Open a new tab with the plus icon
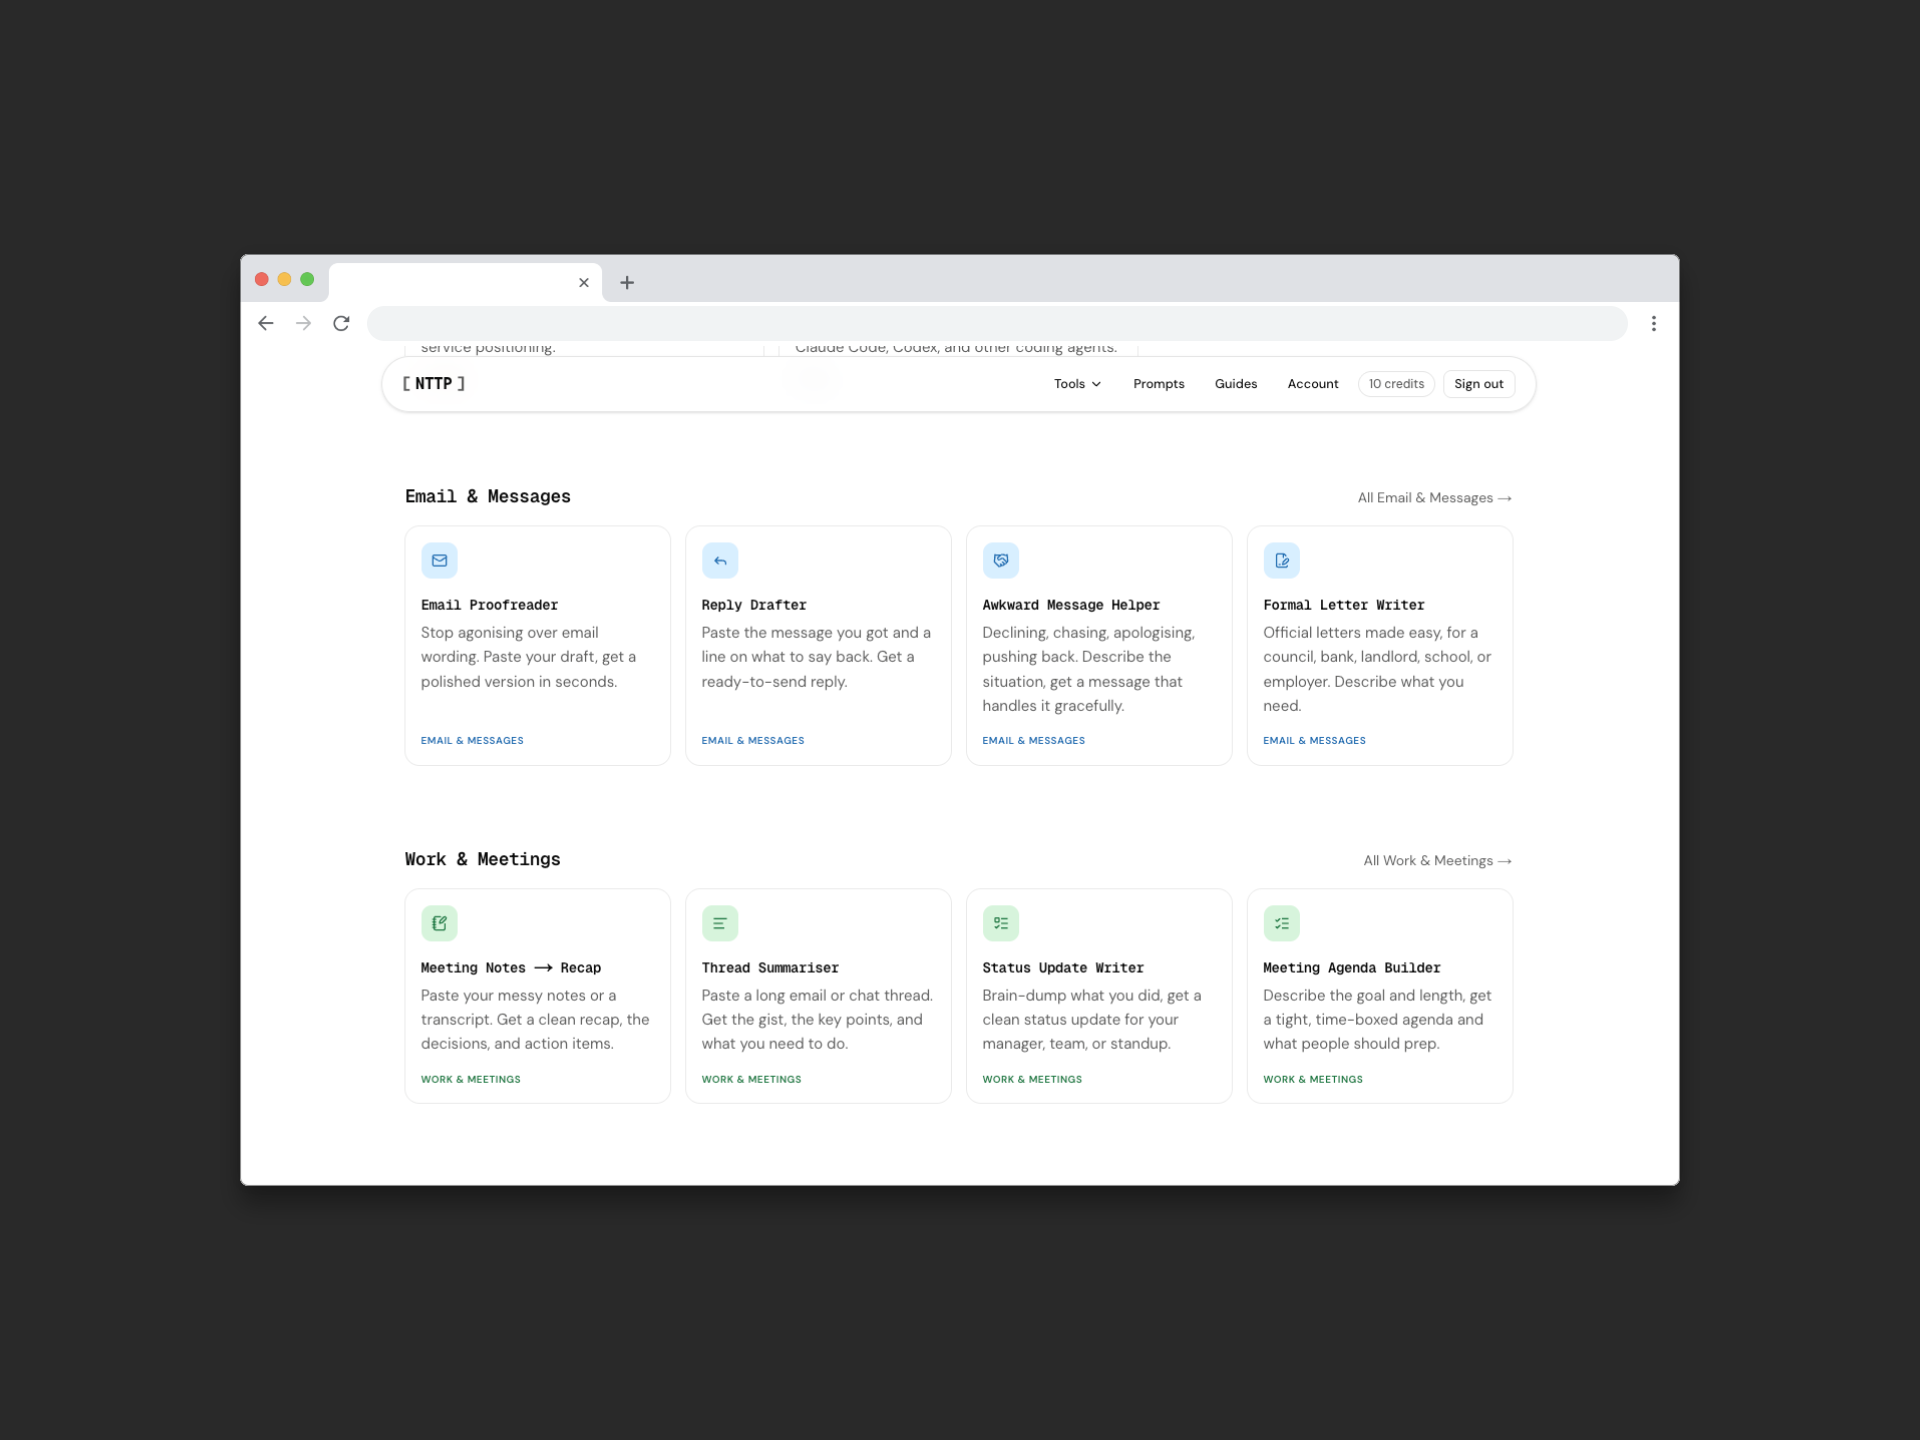Viewport: 1920px width, 1440px height. coord(627,282)
